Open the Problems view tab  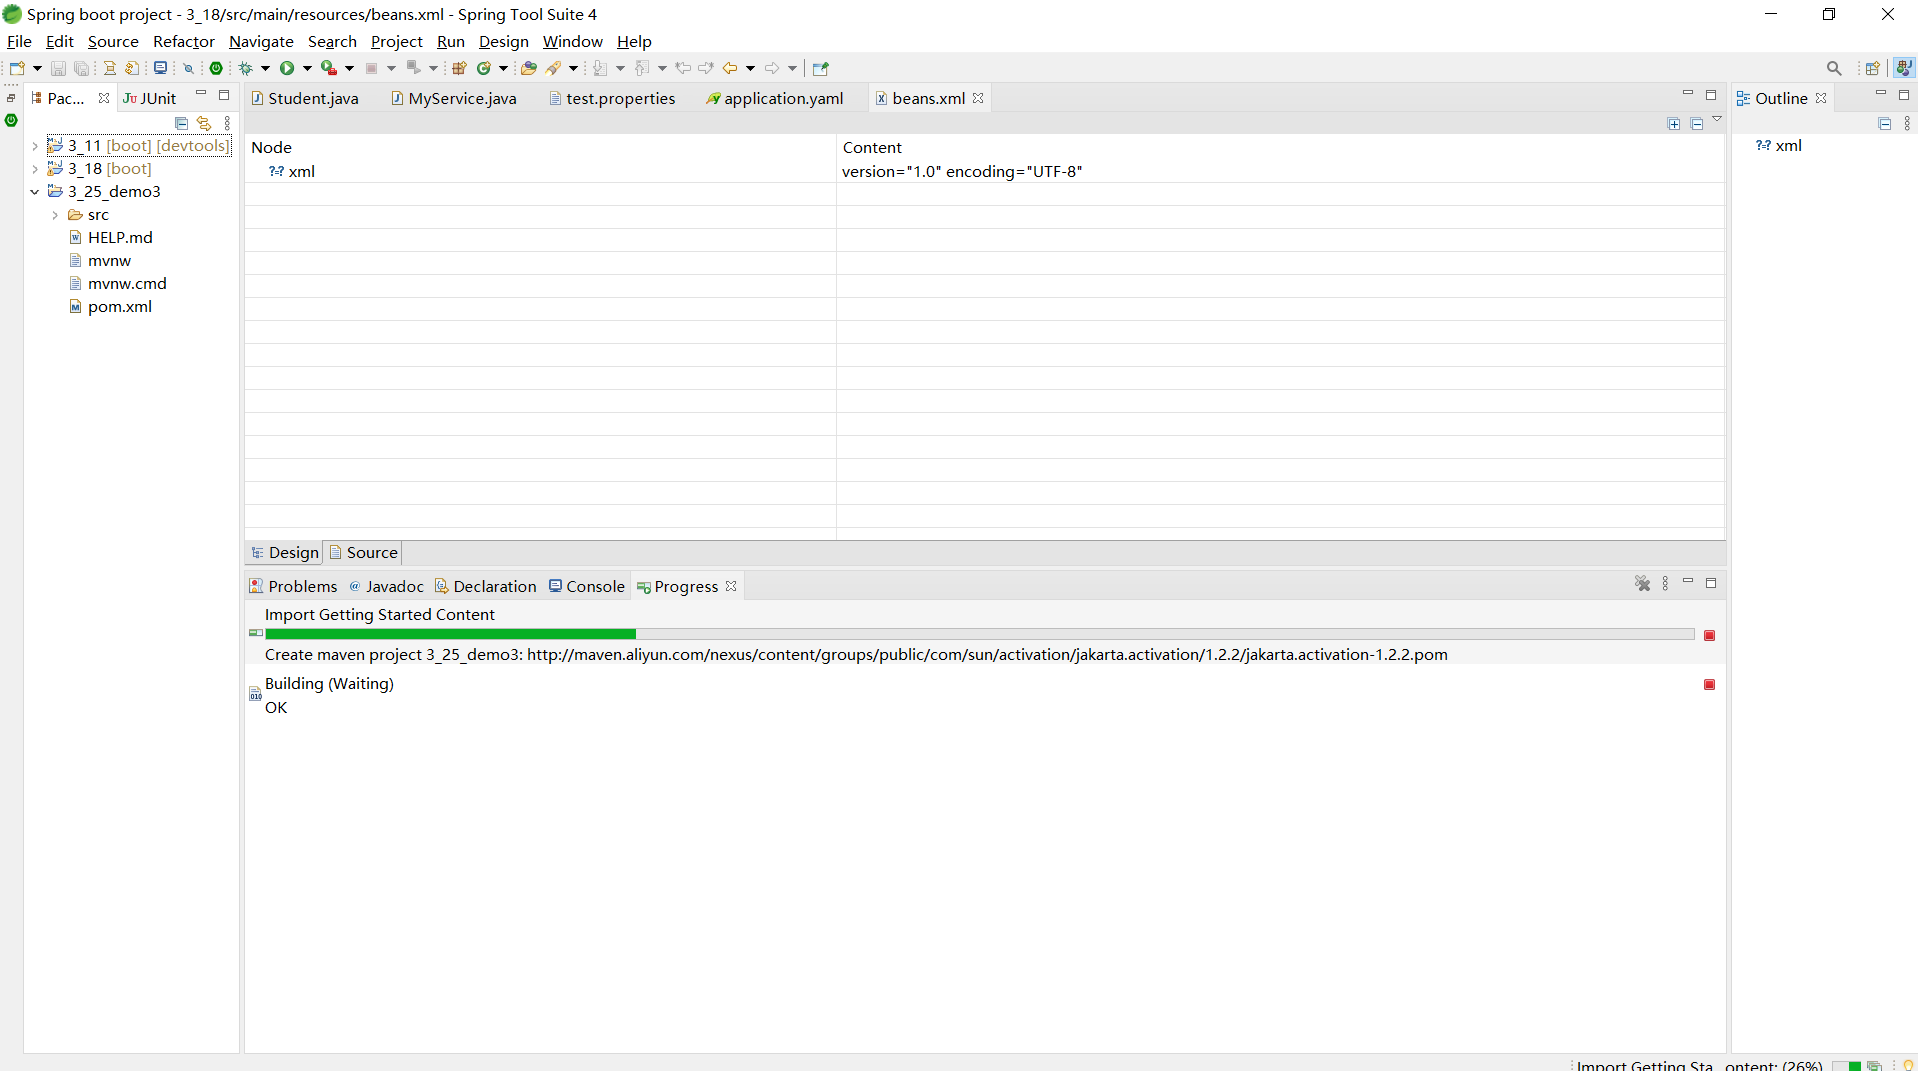click(294, 587)
